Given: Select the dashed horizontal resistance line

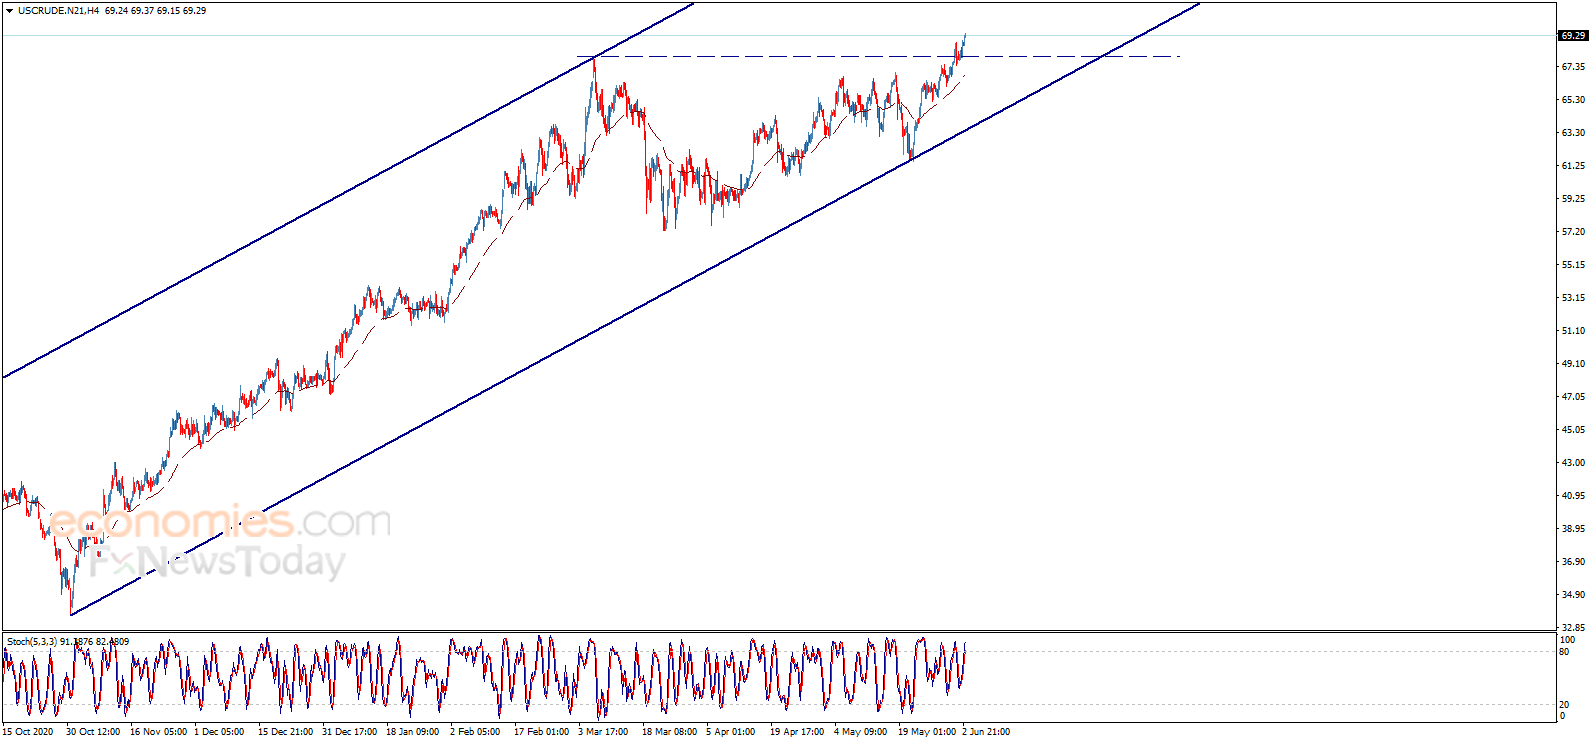Looking at the screenshot, I should pos(878,56).
